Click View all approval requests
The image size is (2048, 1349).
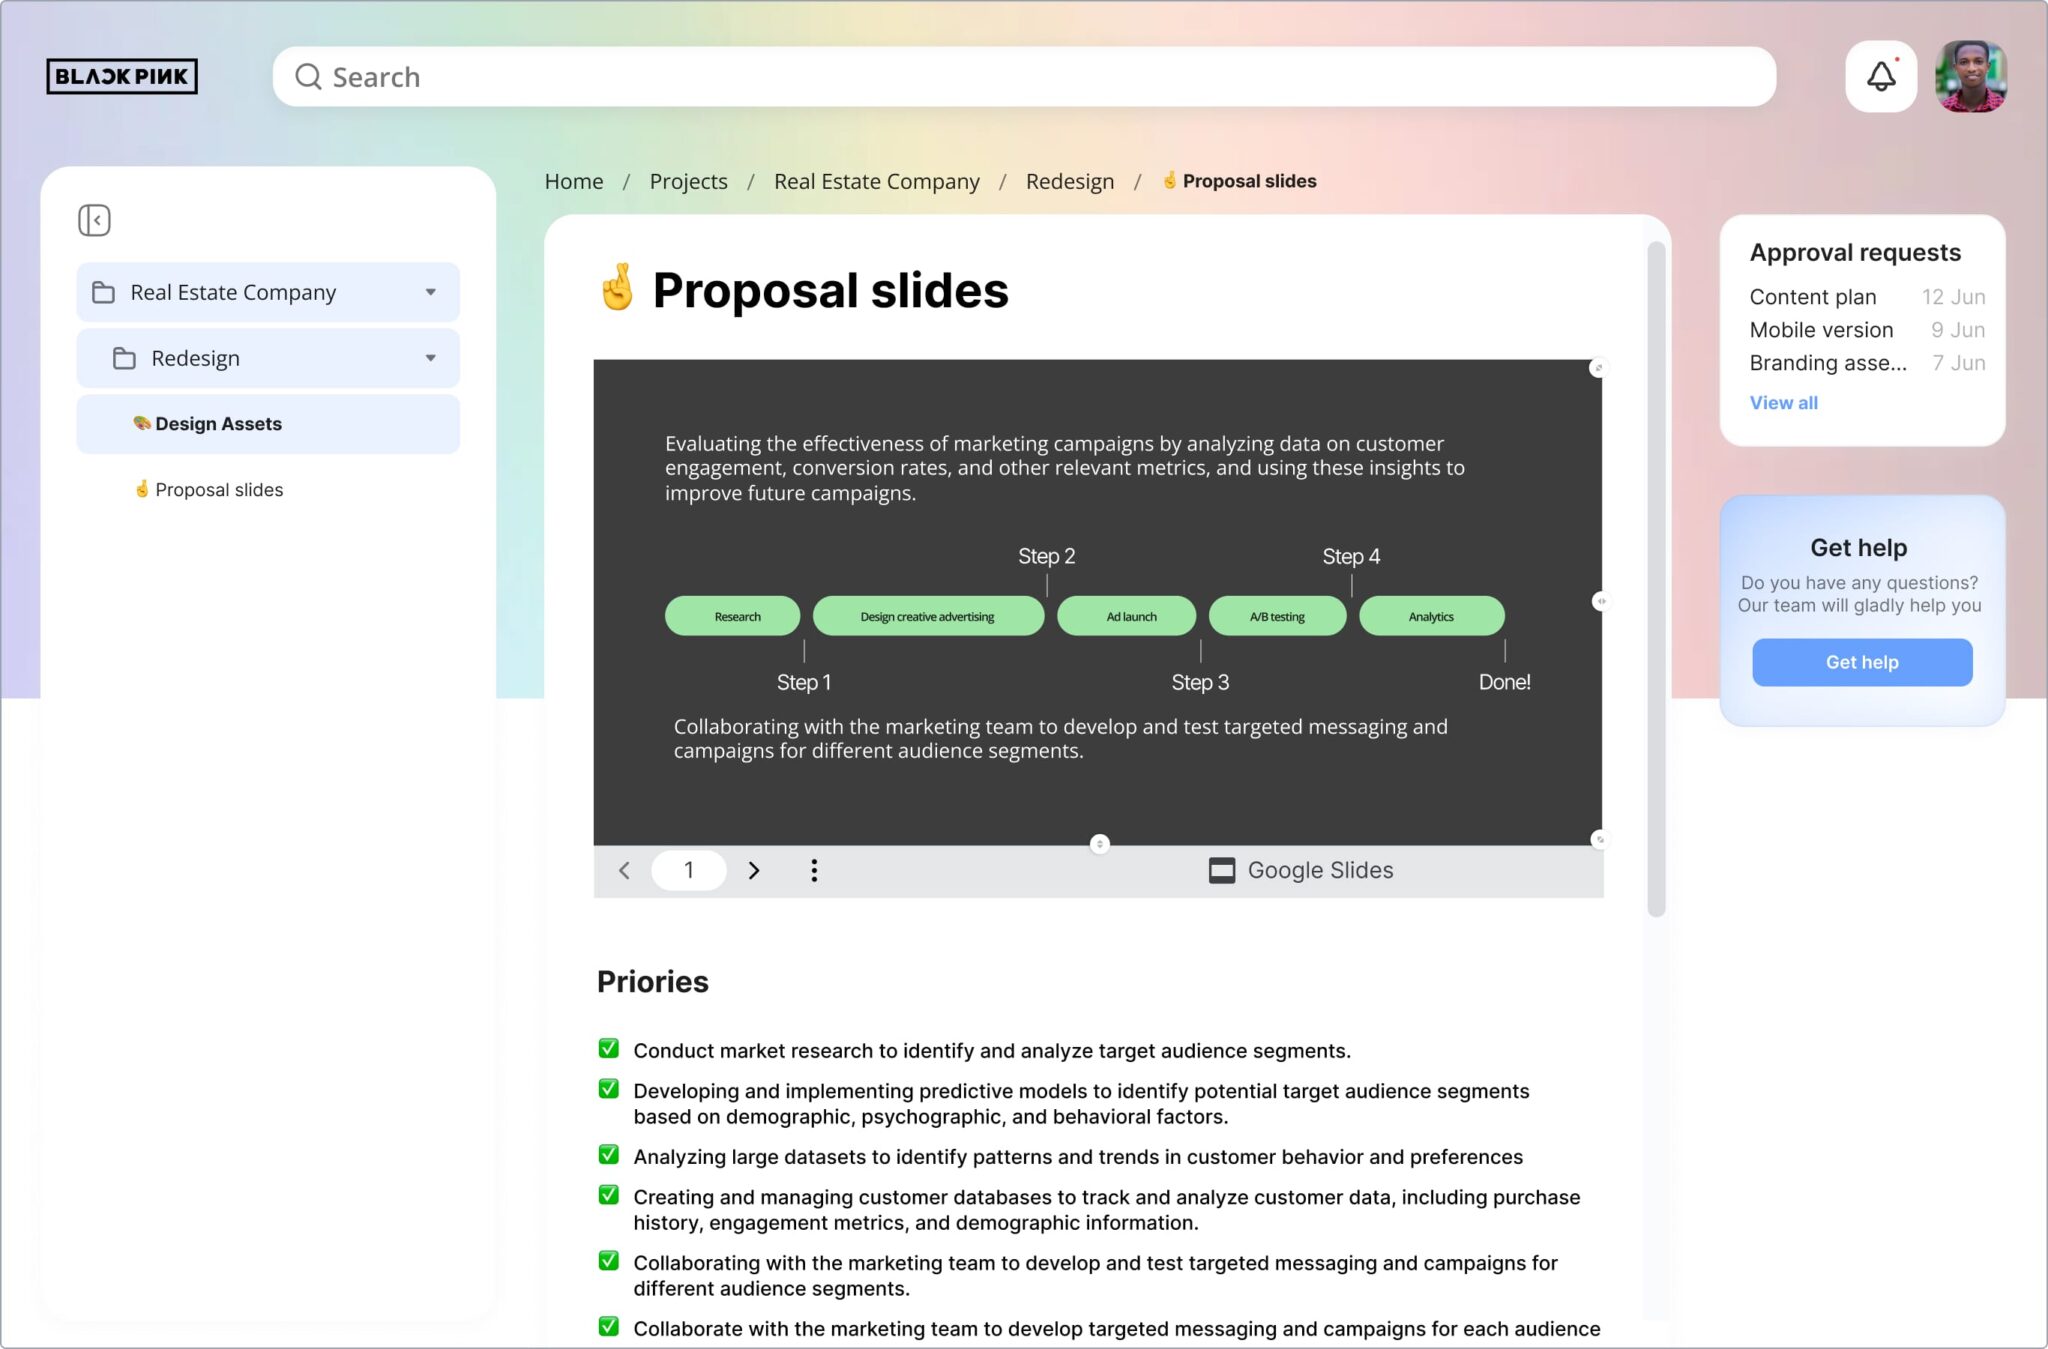pos(1783,402)
